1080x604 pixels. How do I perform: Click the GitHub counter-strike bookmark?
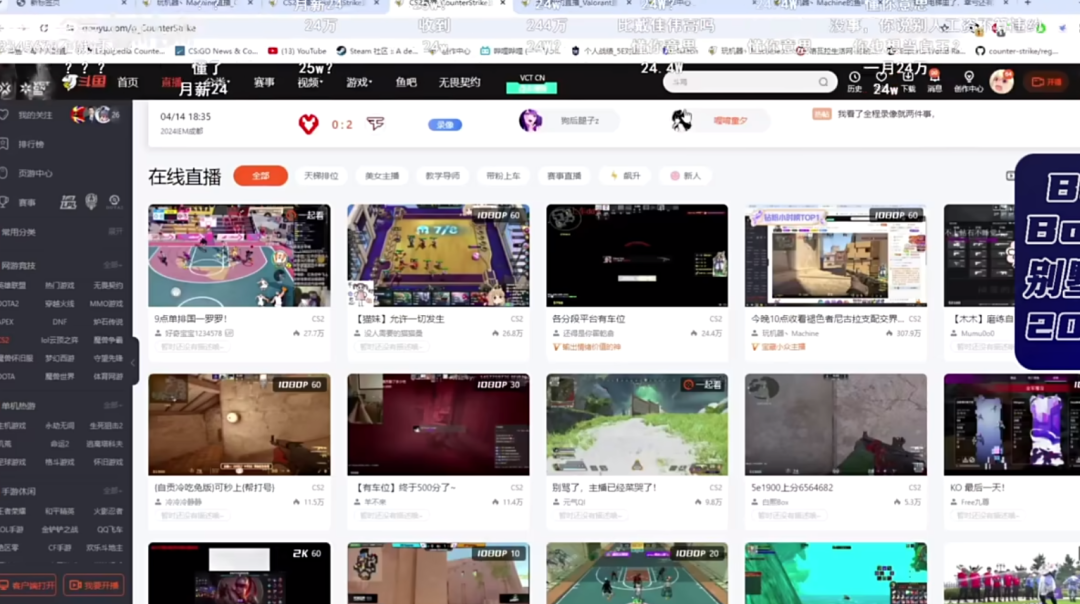pyautogui.click(x=1016, y=50)
